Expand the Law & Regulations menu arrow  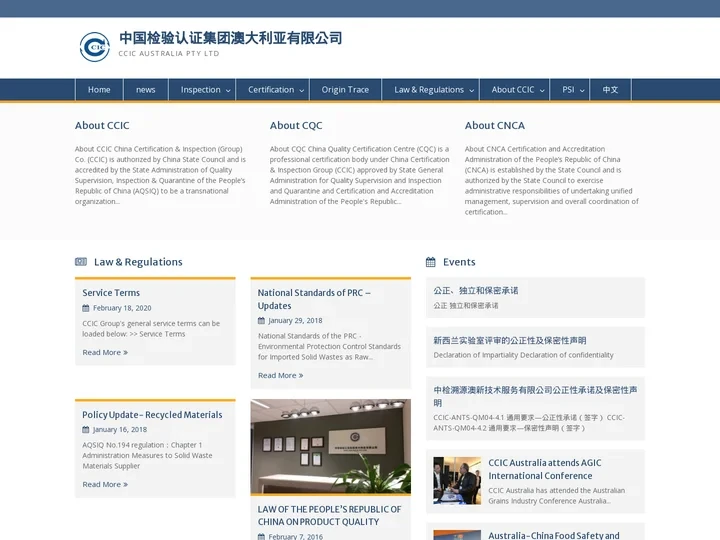472,90
